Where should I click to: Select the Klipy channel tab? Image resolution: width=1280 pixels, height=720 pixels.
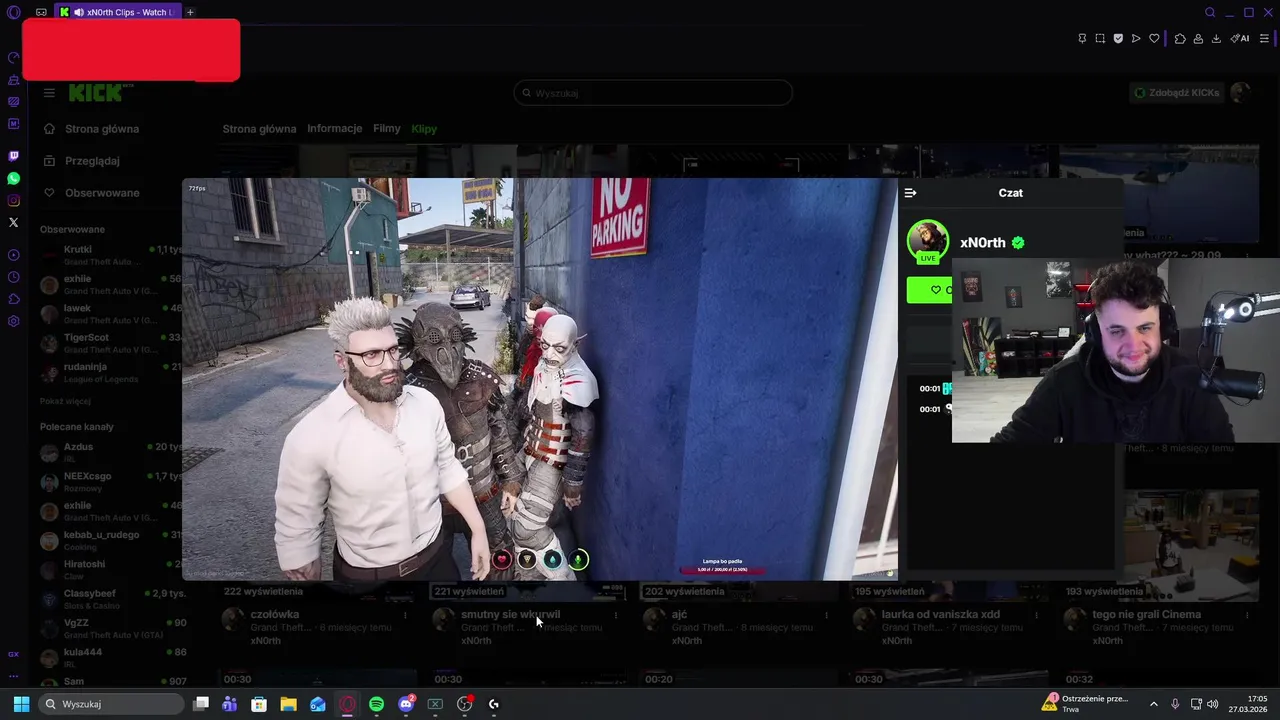(424, 129)
